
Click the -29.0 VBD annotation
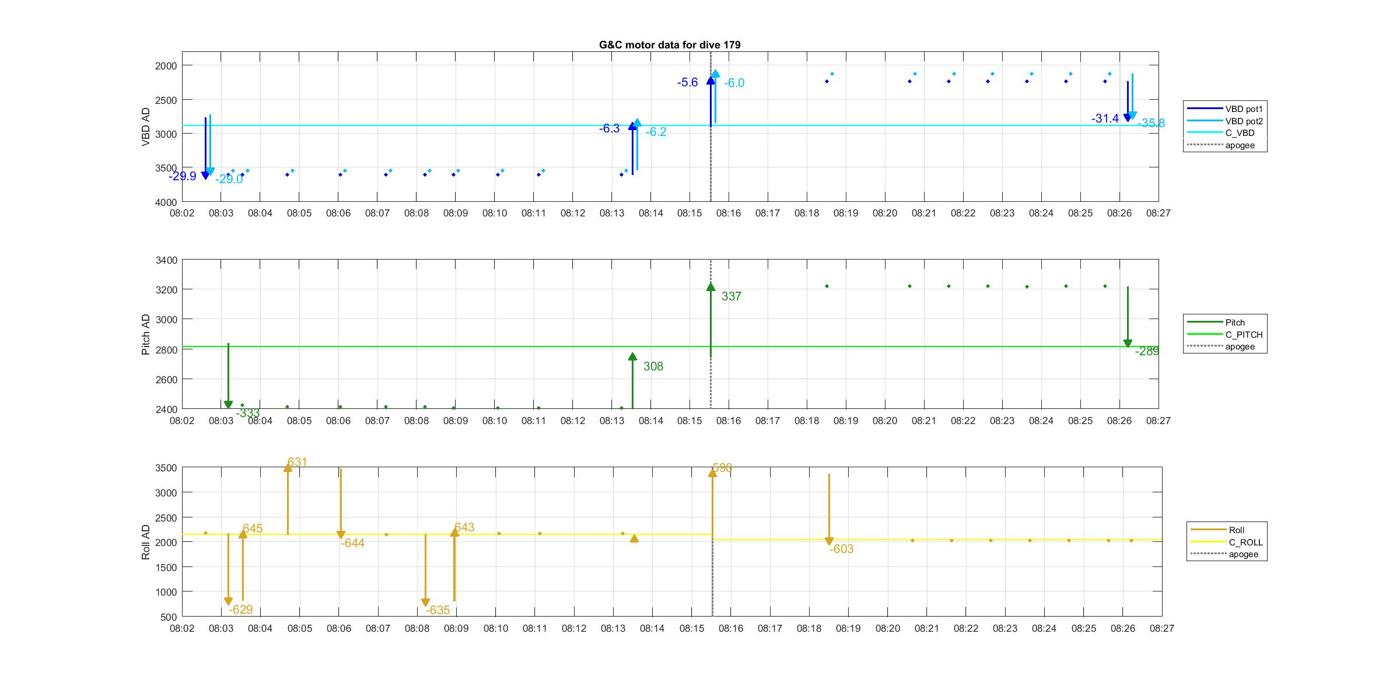tap(229, 179)
